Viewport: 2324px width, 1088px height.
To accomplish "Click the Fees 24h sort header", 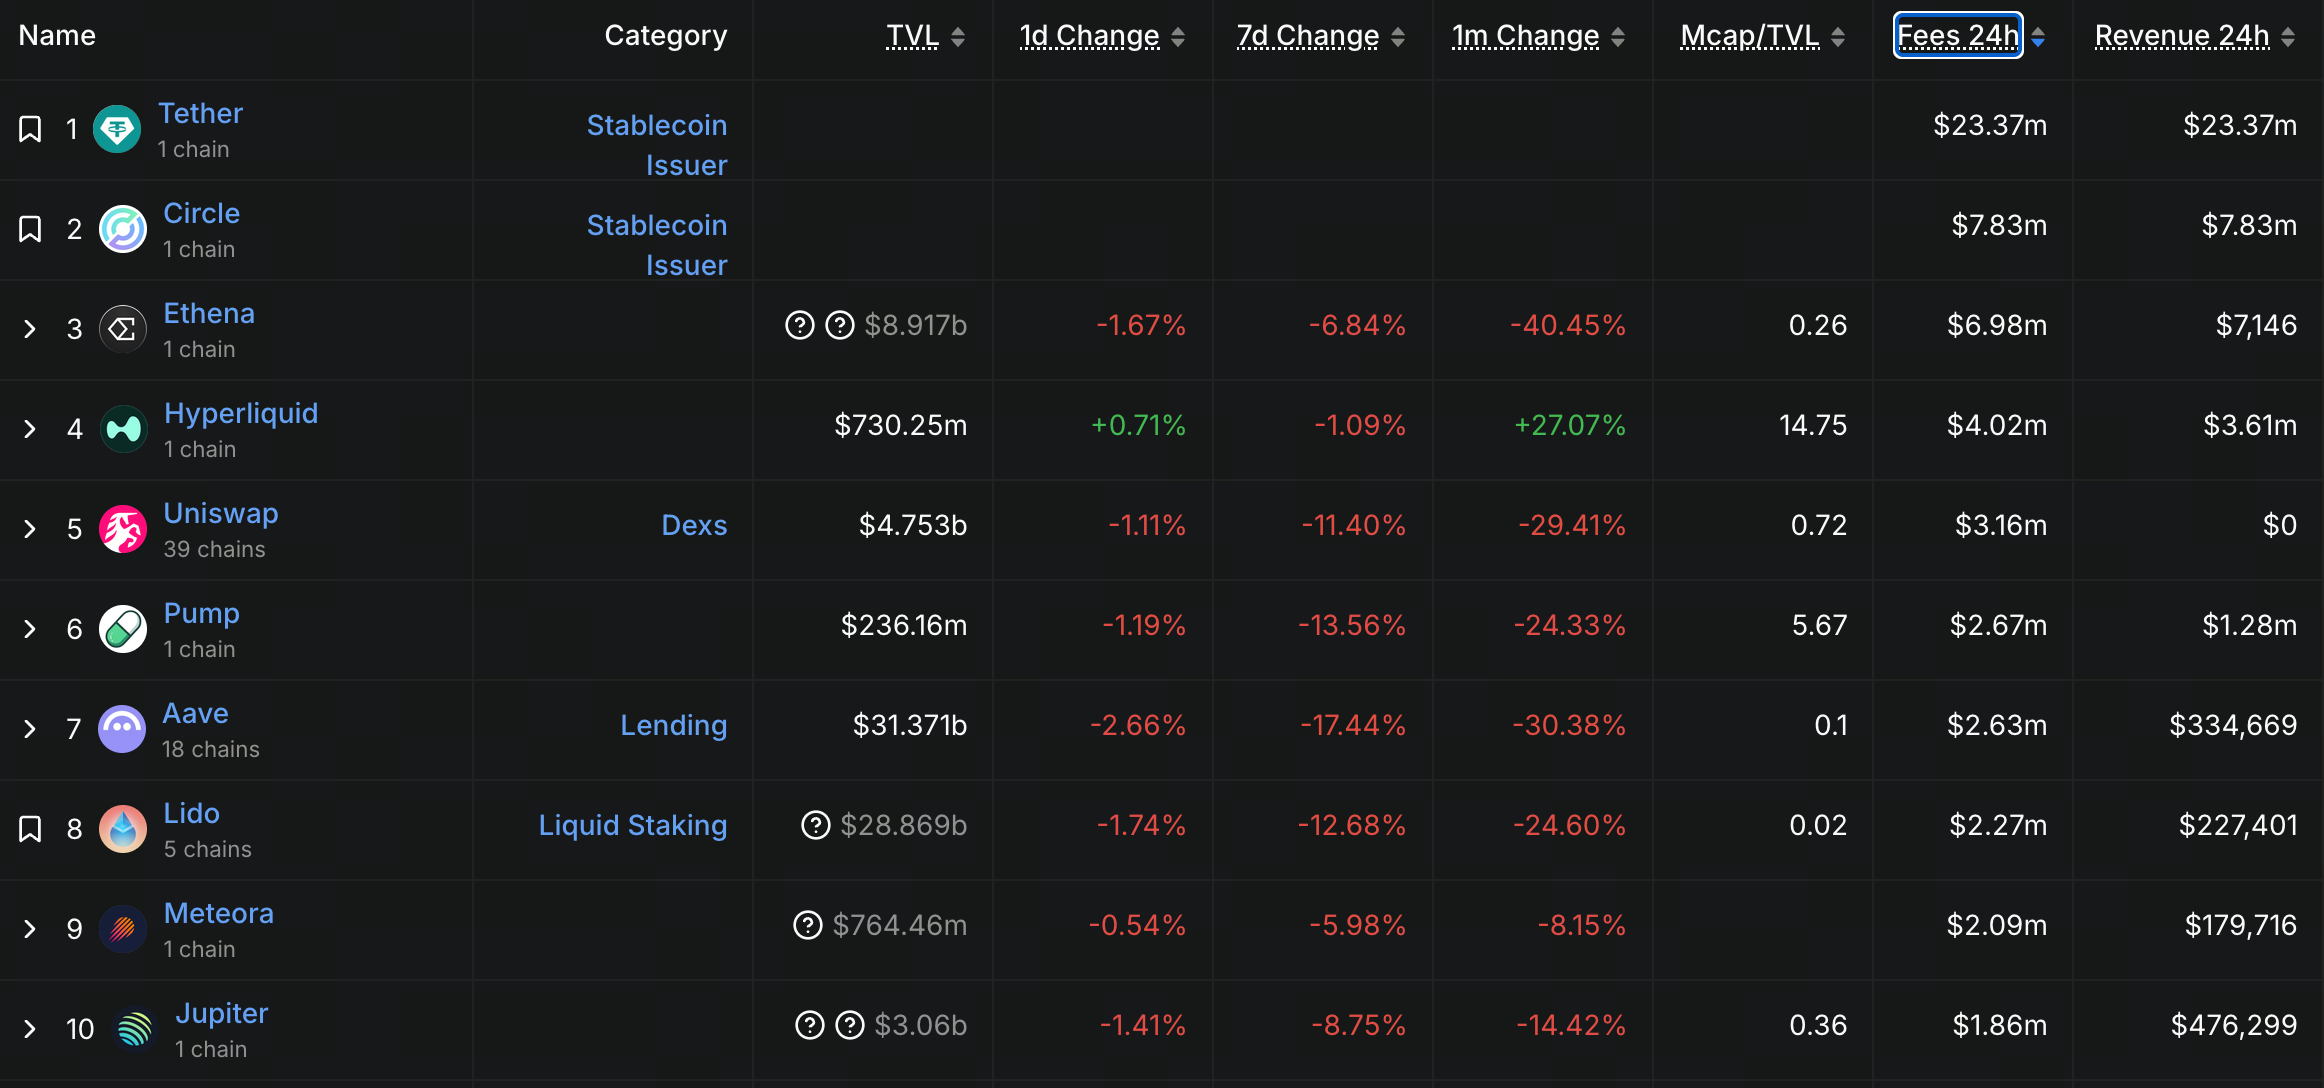I will pyautogui.click(x=1958, y=36).
